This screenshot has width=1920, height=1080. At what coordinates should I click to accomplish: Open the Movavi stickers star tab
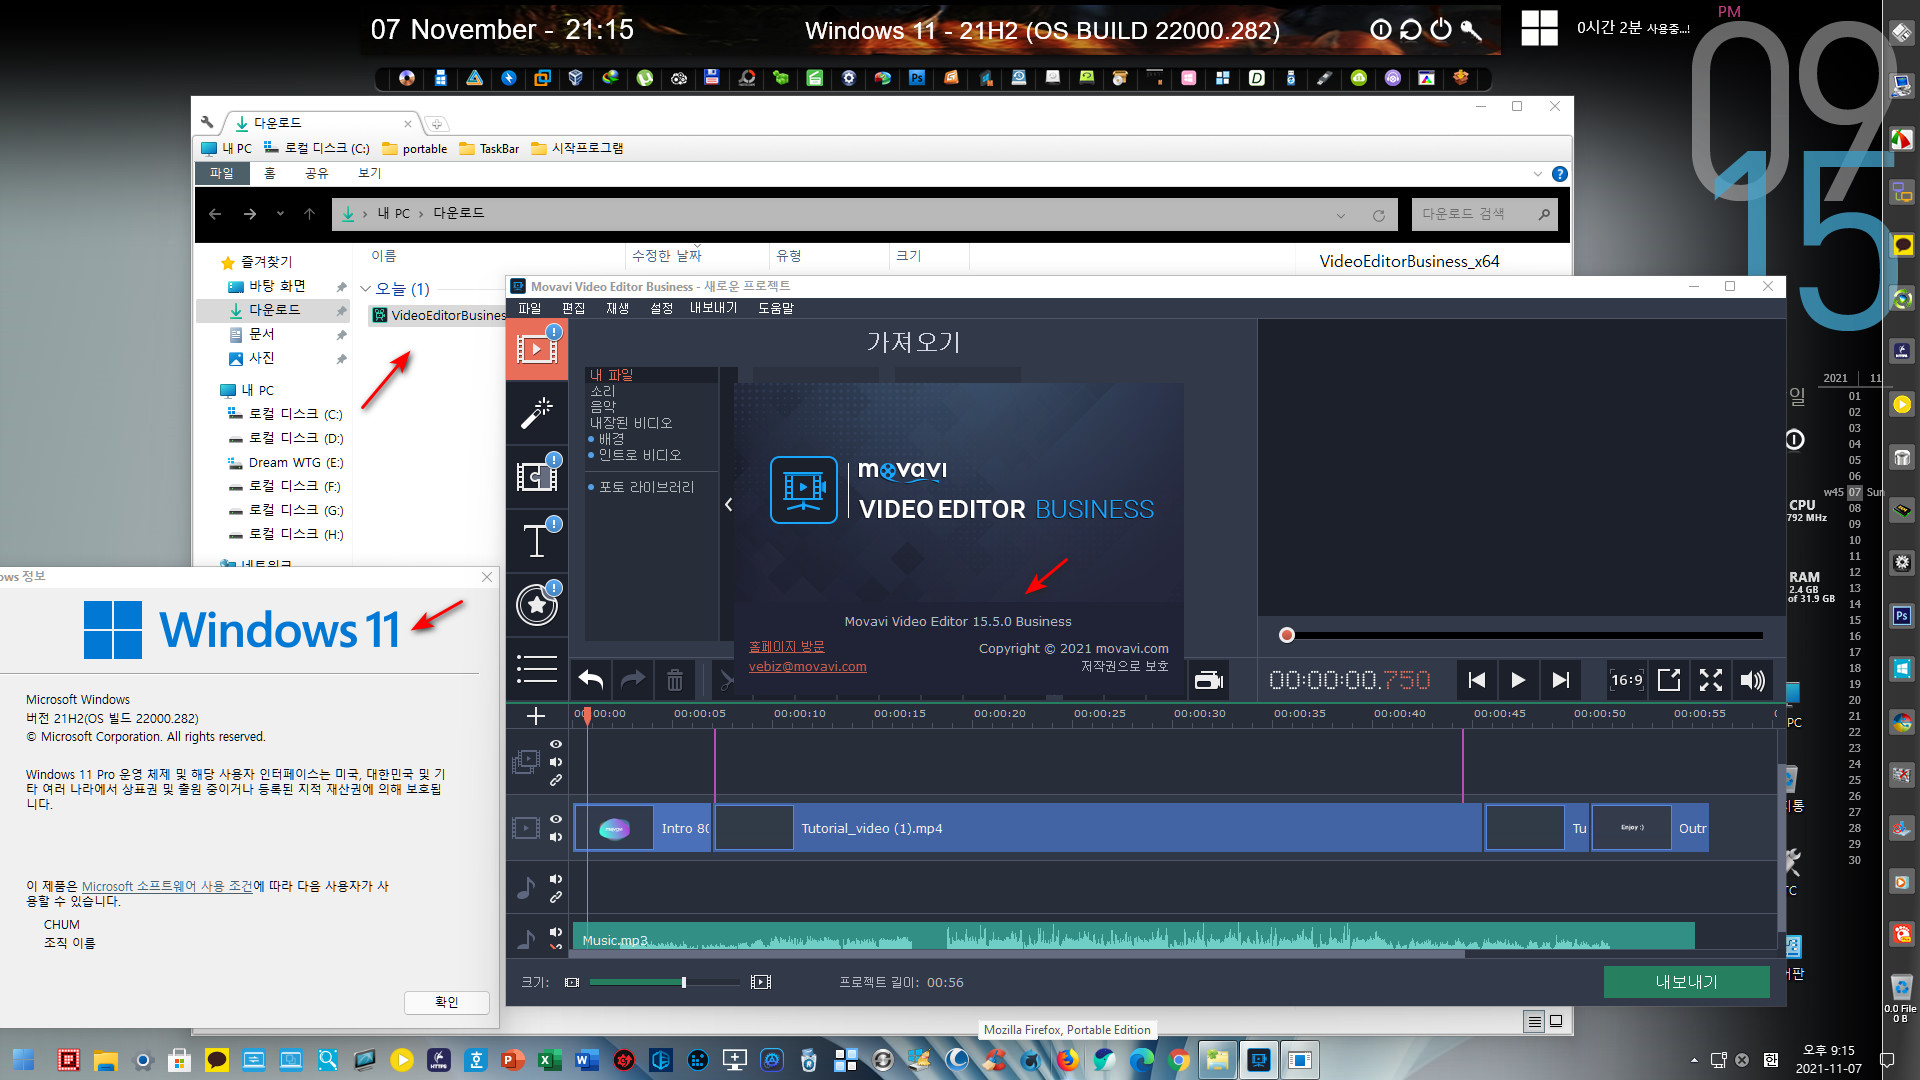coord(537,605)
